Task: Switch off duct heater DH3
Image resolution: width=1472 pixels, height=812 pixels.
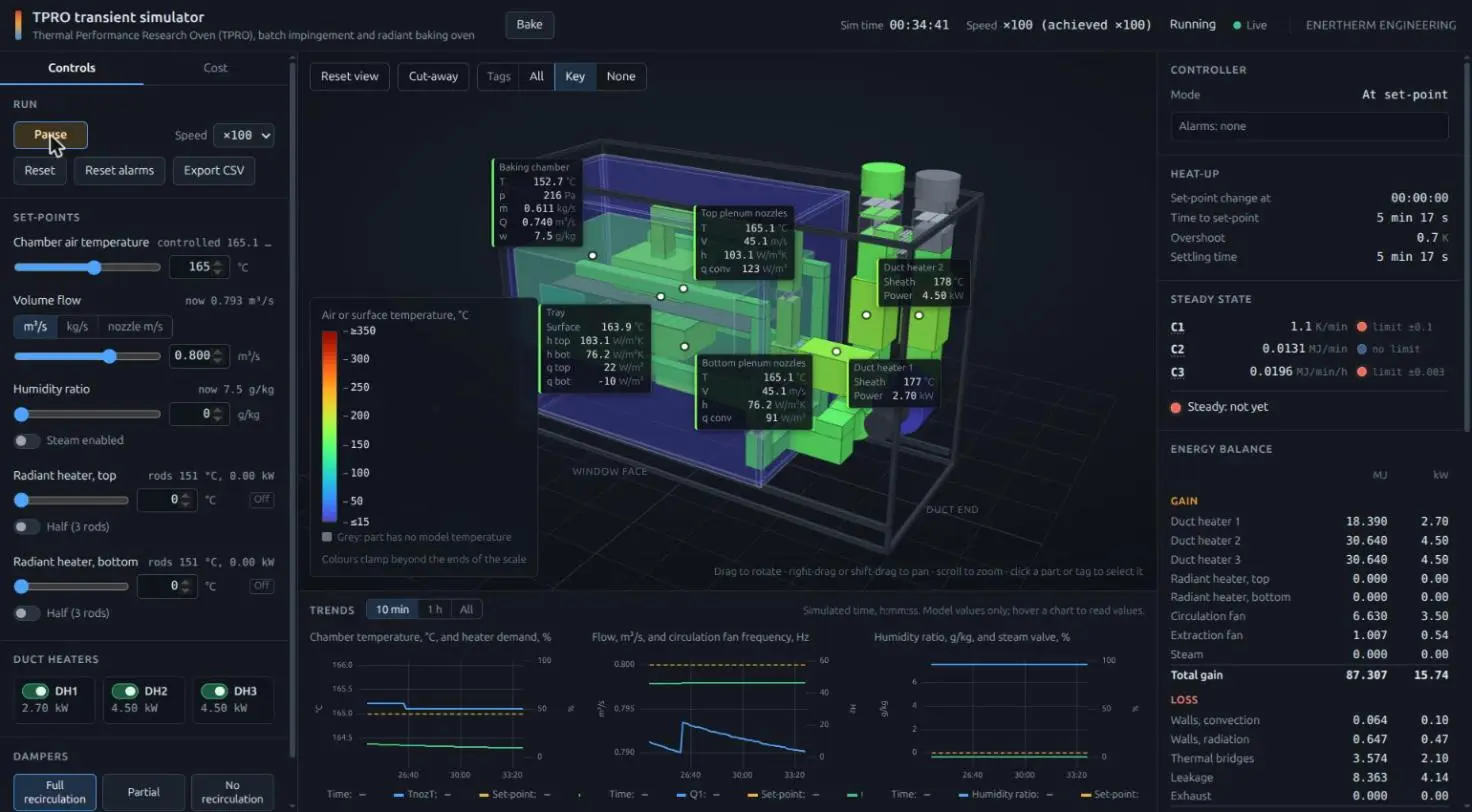Action: [x=214, y=691]
